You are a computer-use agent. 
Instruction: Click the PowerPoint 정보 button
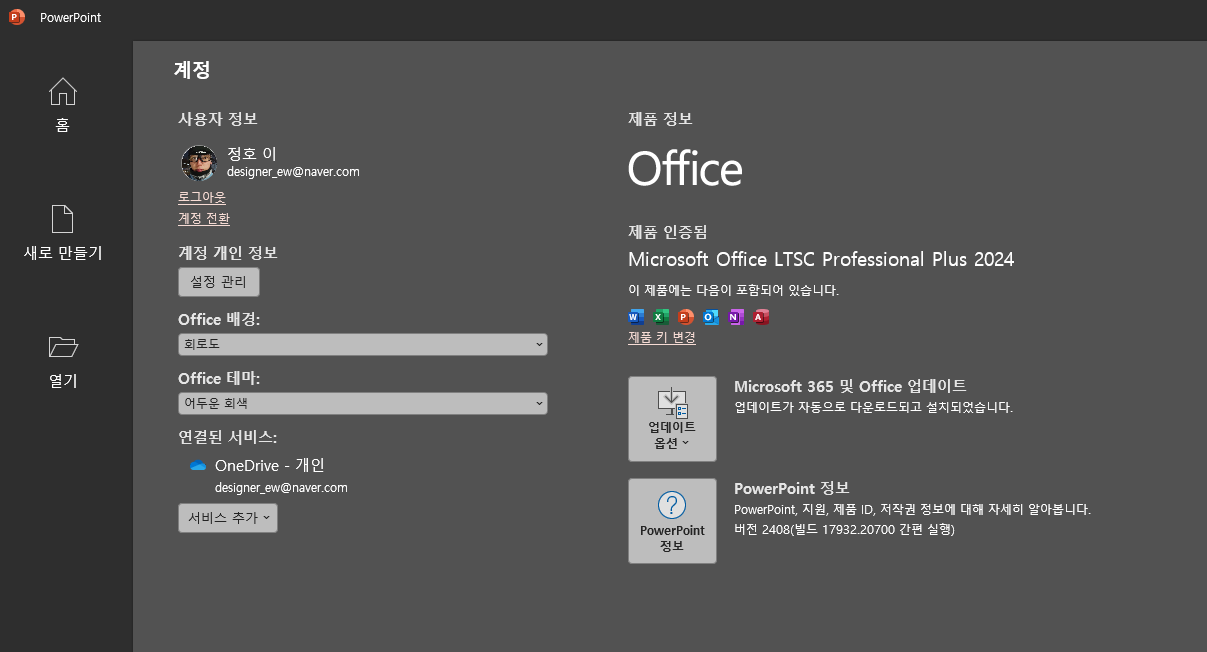[672, 521]
